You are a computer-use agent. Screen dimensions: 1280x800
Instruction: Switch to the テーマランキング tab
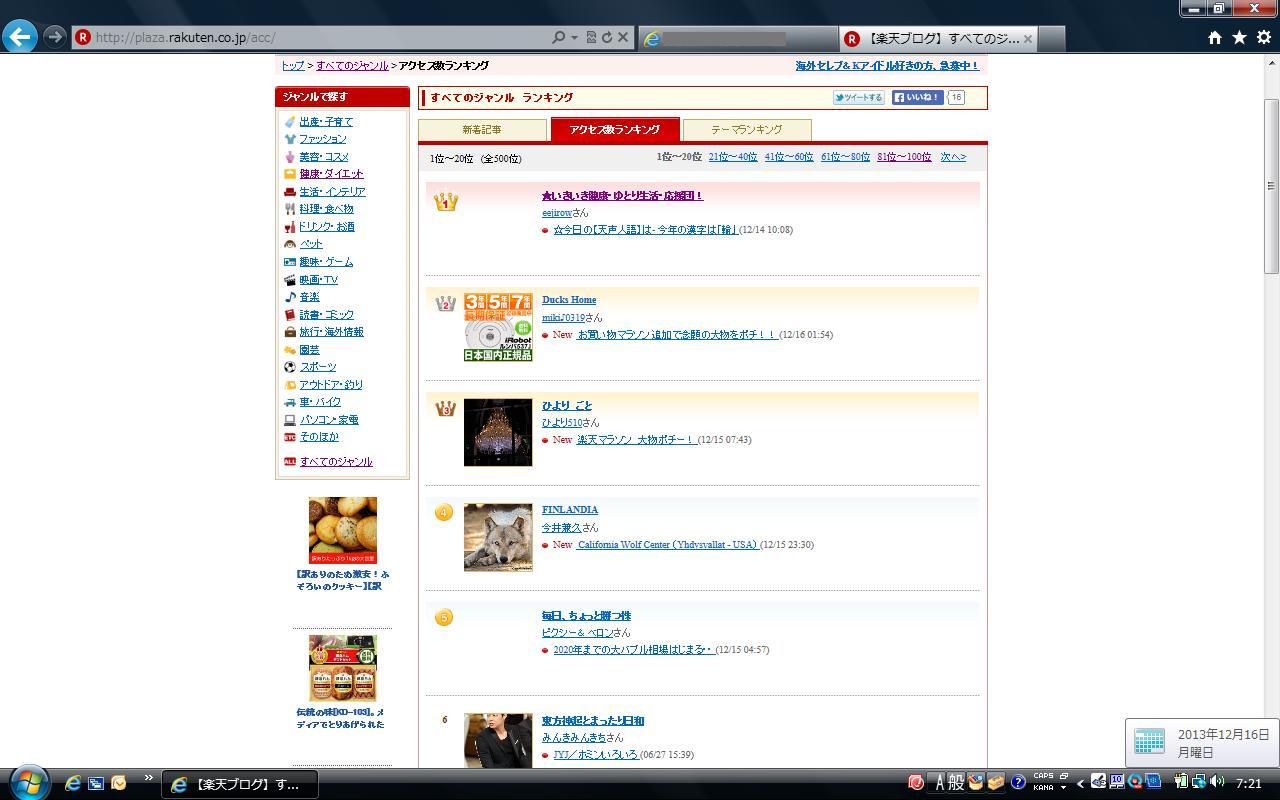(x=746, y=130)
